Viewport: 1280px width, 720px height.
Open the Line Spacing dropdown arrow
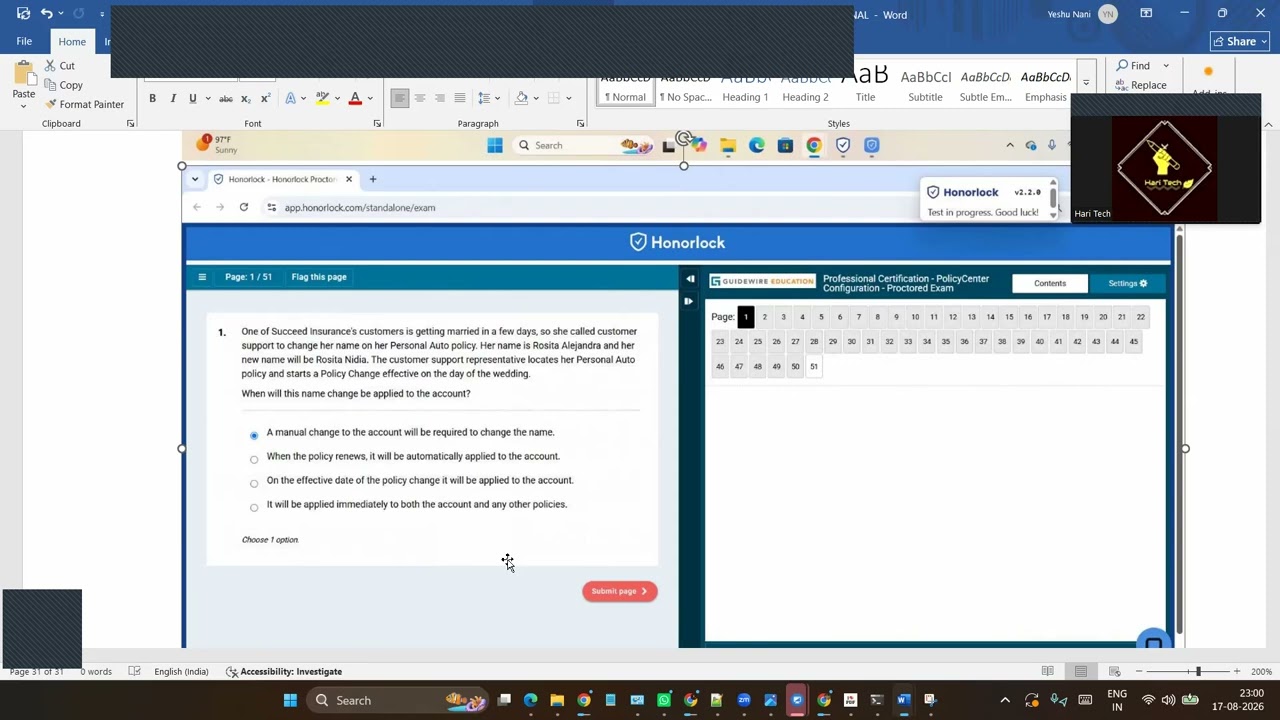click(x=498, y=98)
